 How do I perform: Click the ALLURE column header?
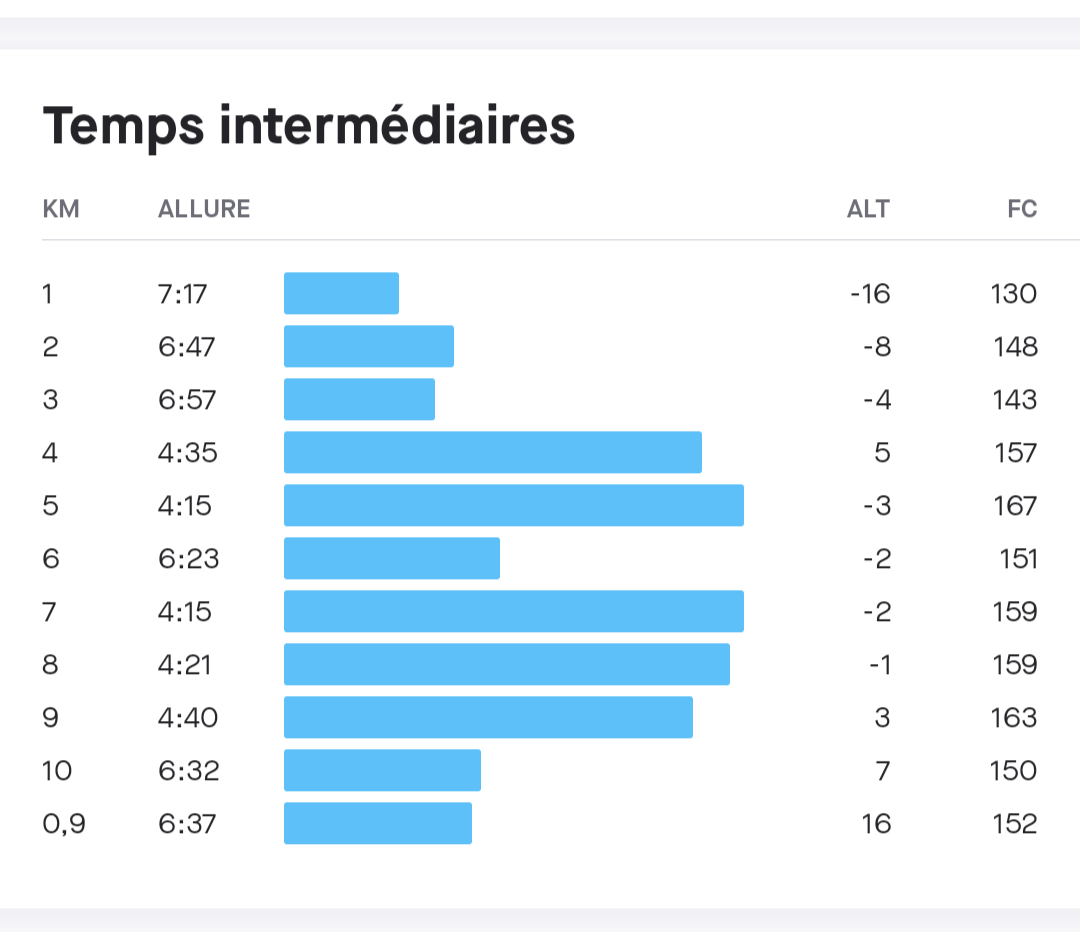[x=204, y=209]
